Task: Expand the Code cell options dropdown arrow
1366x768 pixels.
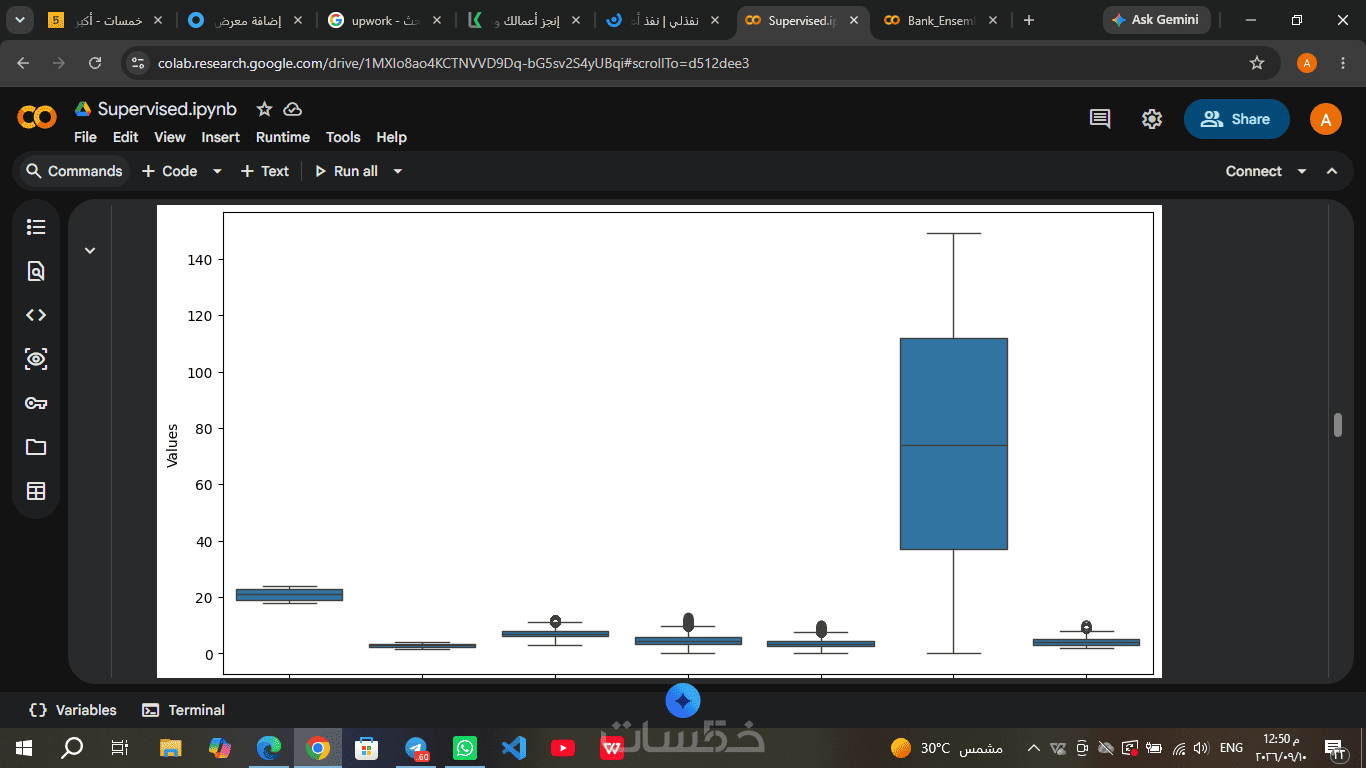Action: tap(217, 171)
